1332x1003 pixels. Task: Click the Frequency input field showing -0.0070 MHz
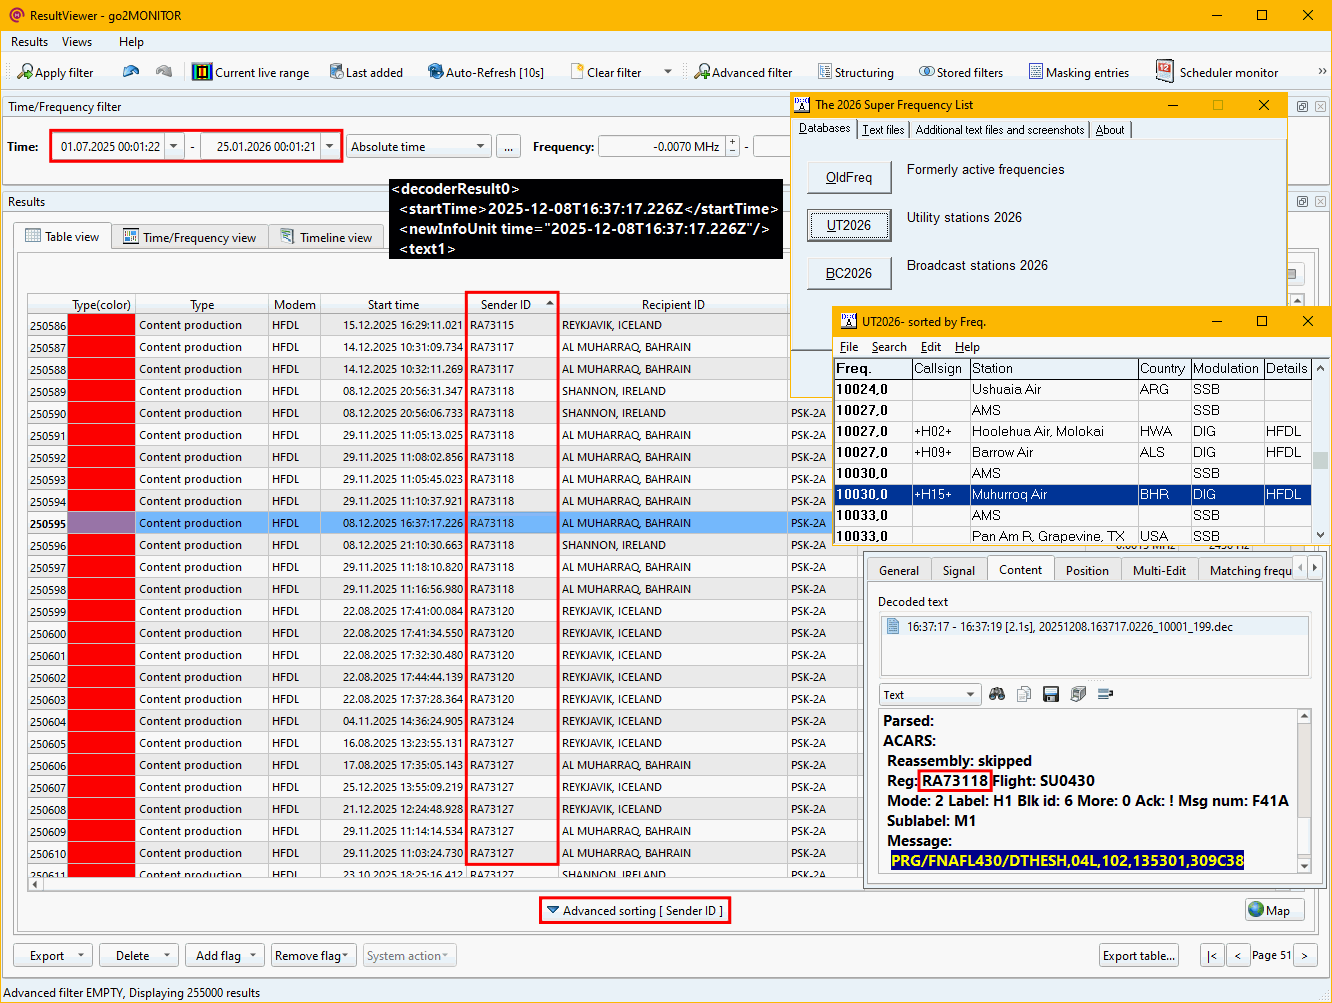click(x=662, y=146)
